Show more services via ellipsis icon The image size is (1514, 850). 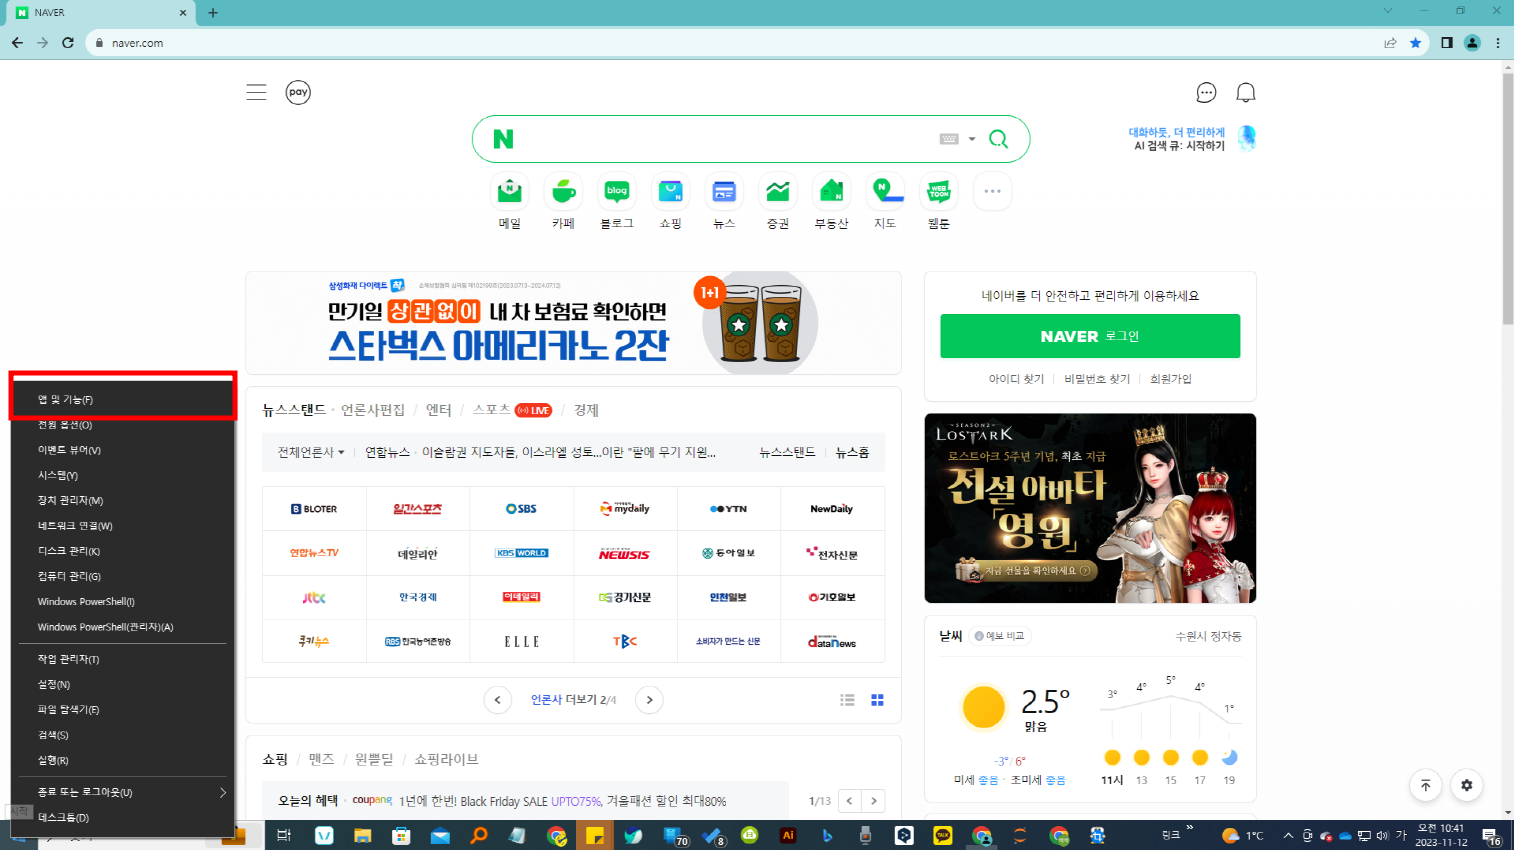[992, 191]
